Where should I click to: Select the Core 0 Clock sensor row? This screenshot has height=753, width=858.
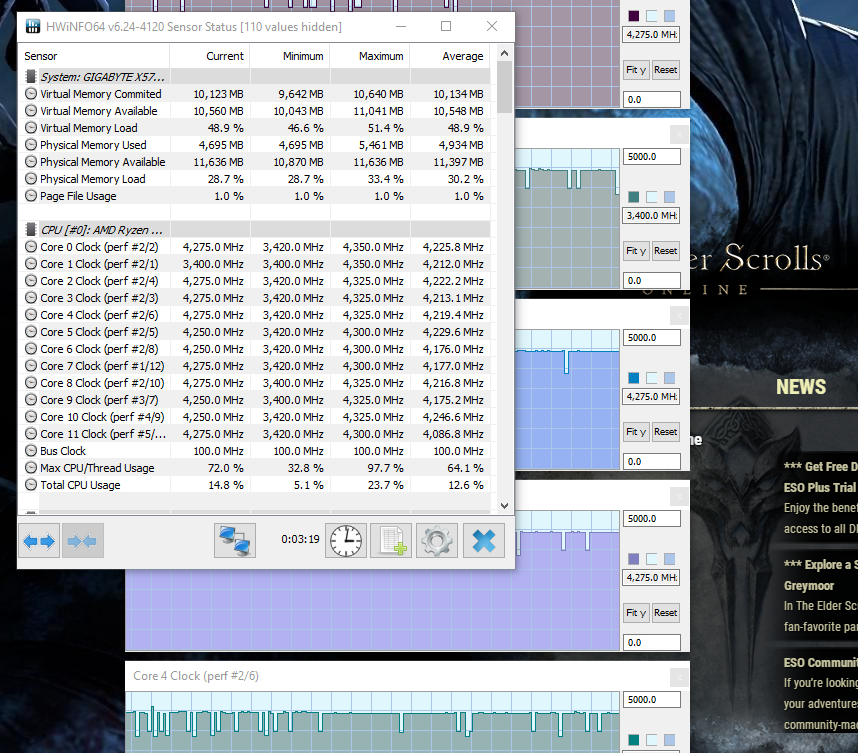tap(99, 247)
